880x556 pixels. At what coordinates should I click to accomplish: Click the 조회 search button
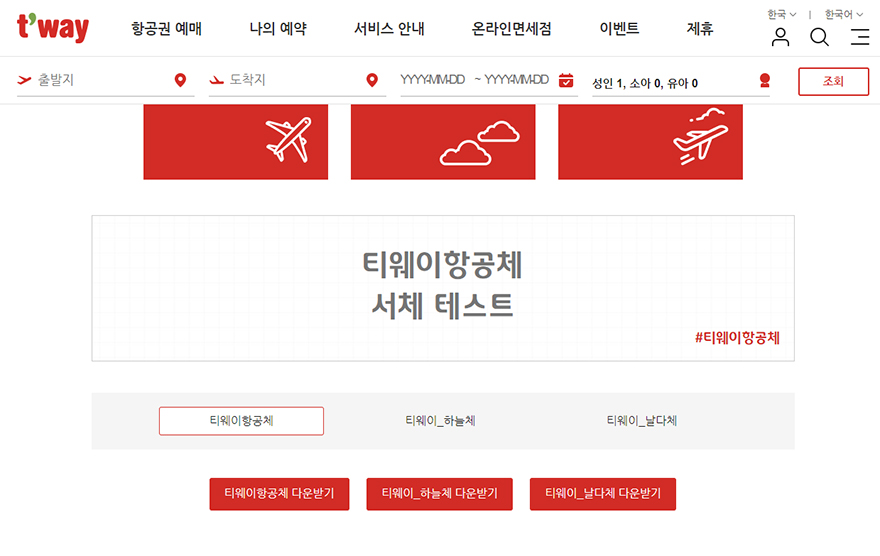tap(833, 81)
